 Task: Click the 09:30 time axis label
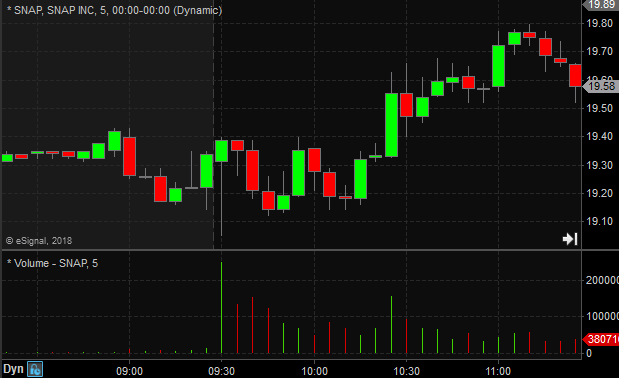[x=221, y=371]
